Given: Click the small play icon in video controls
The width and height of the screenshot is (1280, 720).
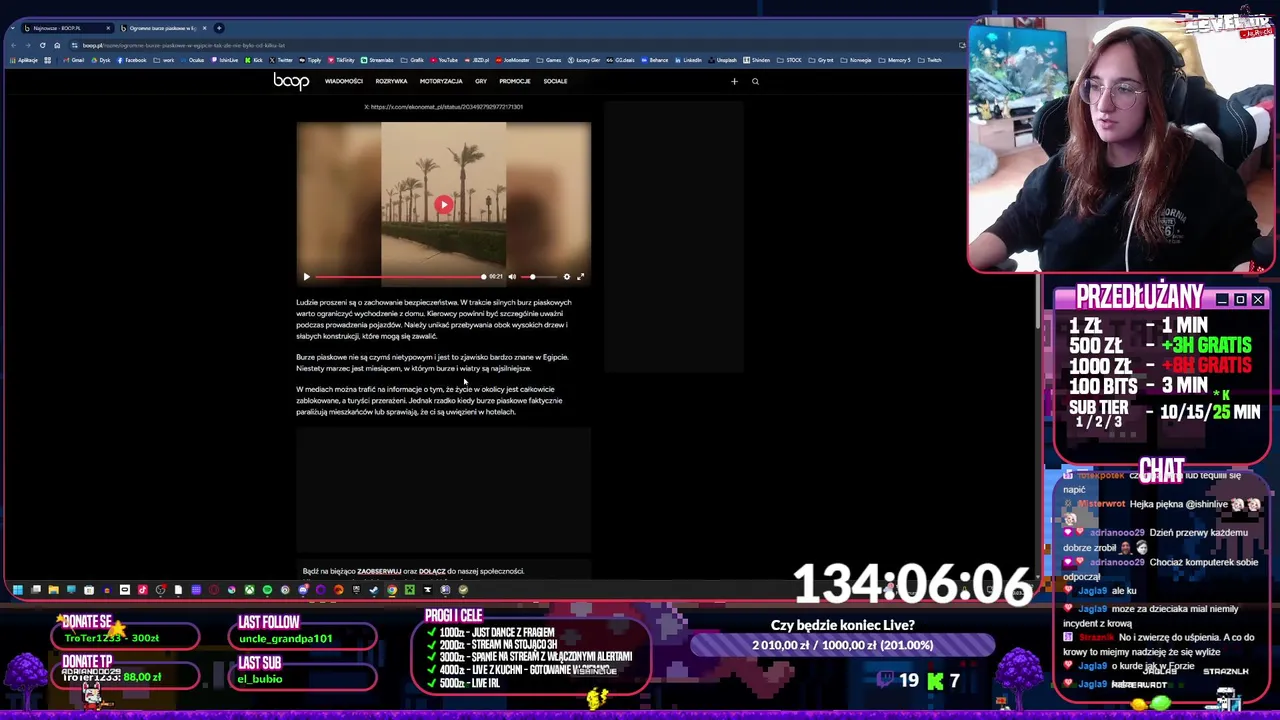Looking at the screenshot, I should 306,277.
